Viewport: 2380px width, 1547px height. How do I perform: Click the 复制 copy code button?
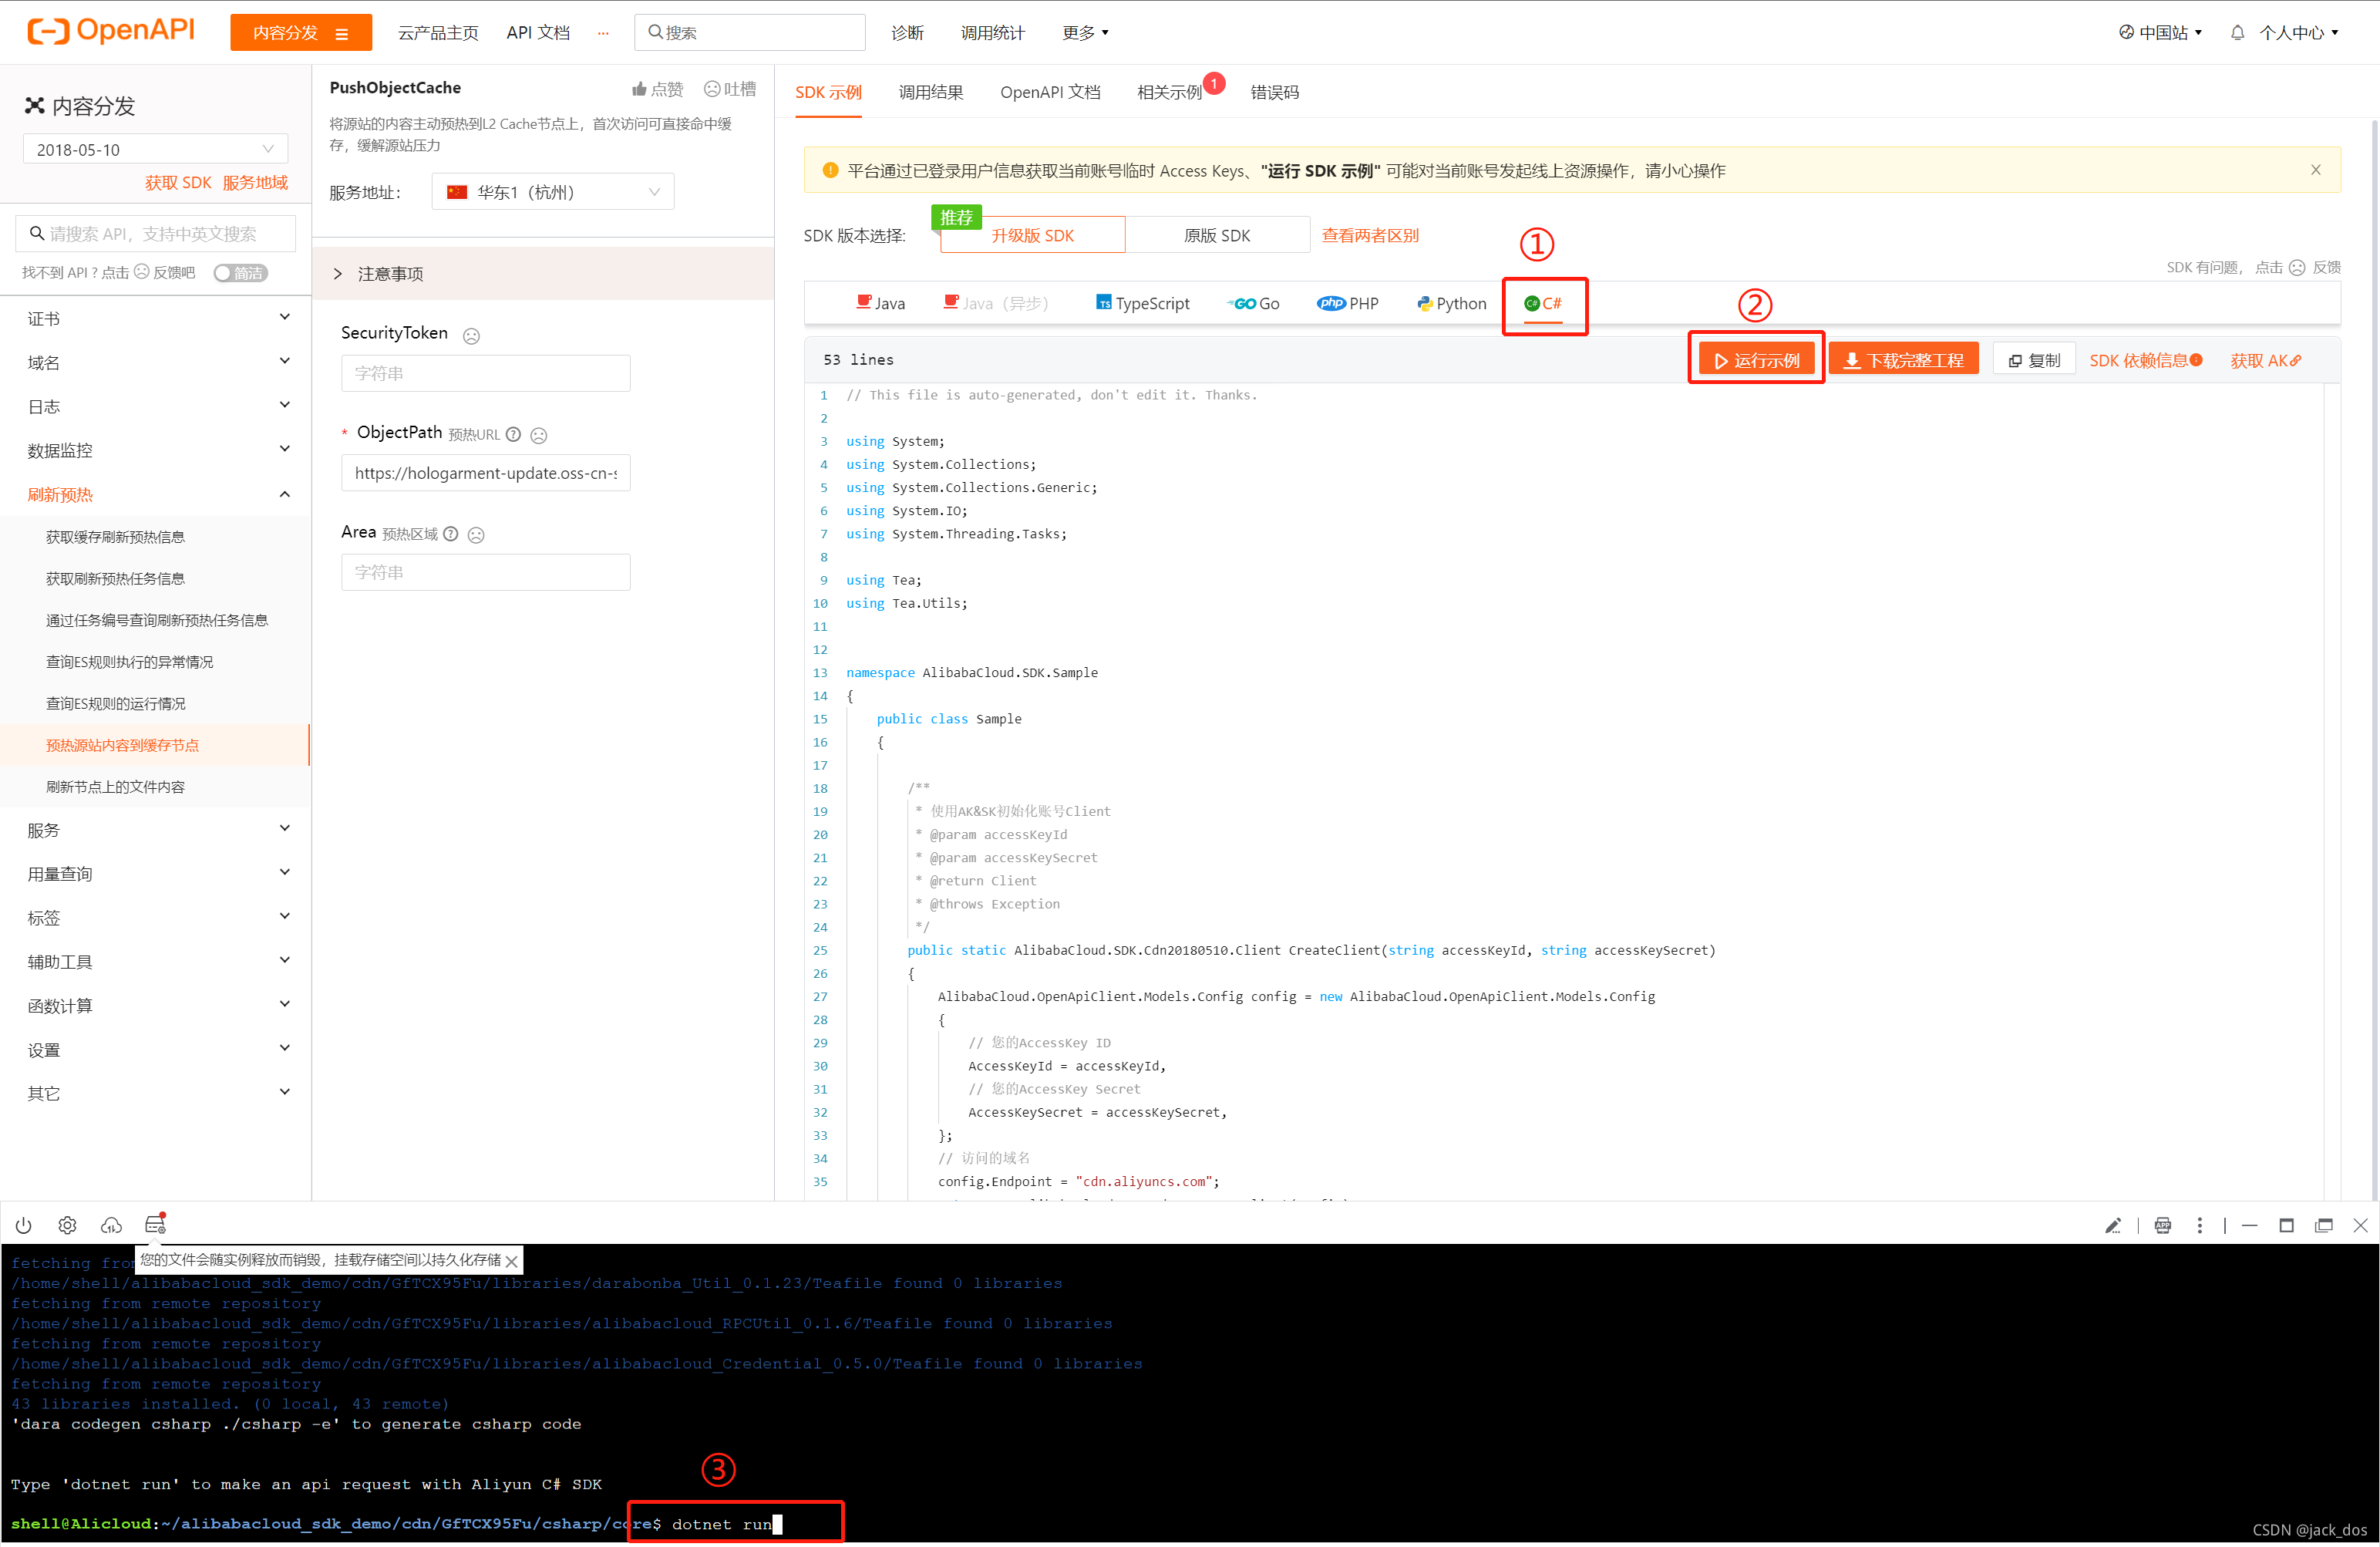[x=2034, y=360]
